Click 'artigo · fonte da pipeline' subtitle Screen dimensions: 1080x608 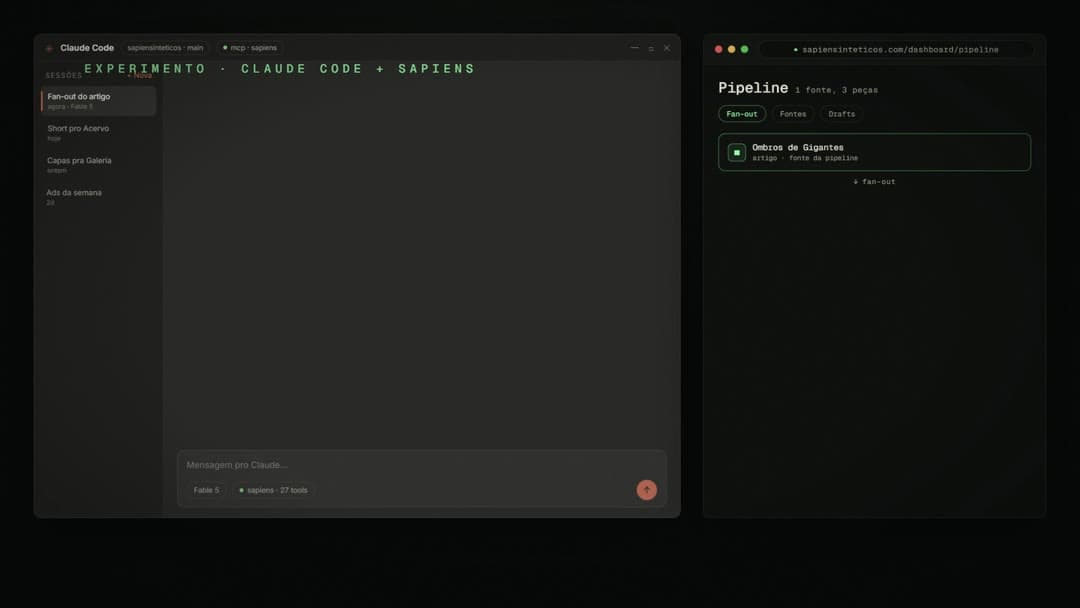click(x=804, y=158)
